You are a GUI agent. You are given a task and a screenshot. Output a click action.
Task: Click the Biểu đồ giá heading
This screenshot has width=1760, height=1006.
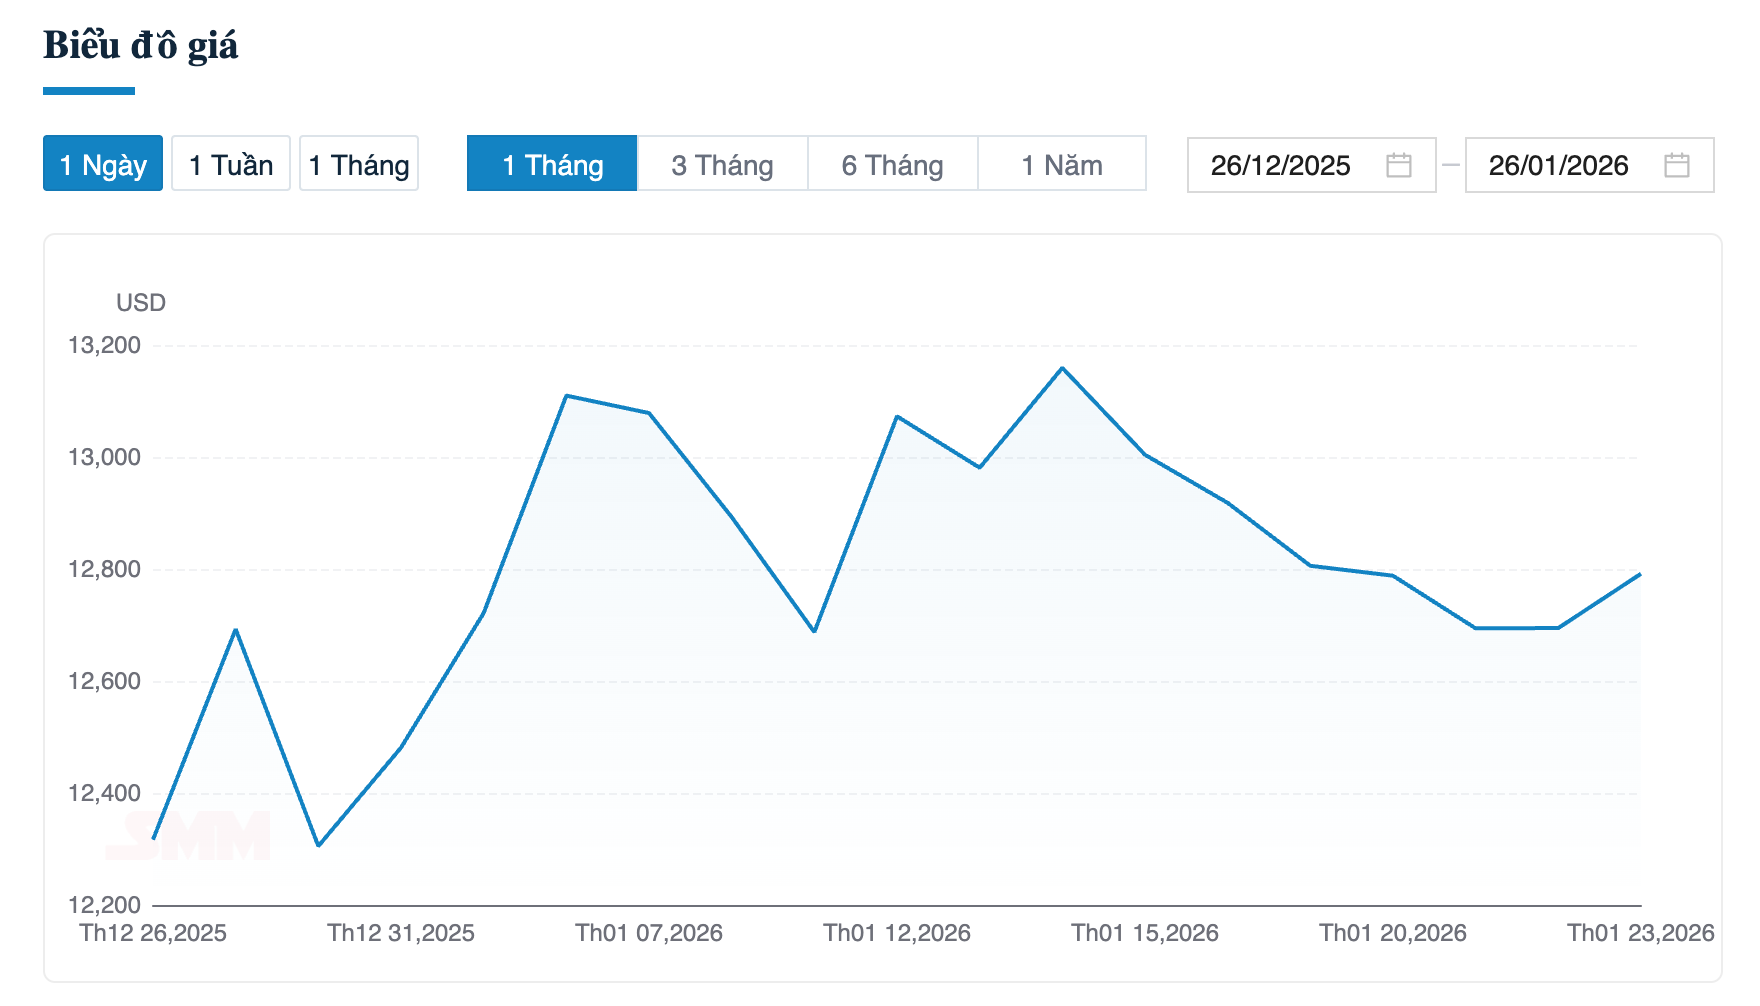pyautogui.click(x=141, y=46)
